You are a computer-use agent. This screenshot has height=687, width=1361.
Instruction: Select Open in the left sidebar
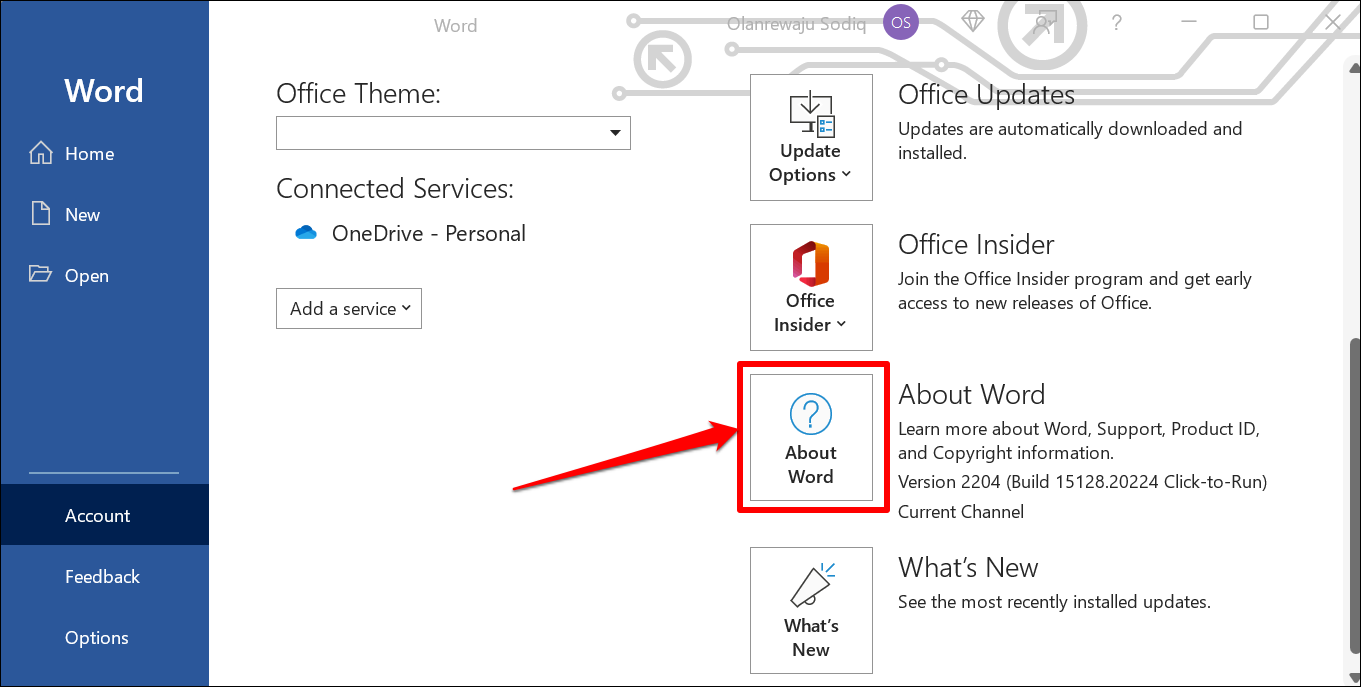[x=86, y=276]
